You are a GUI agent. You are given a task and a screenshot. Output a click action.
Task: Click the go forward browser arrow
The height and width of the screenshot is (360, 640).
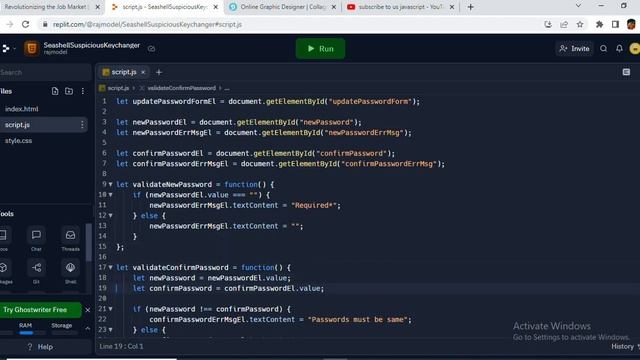coord(9,24)
